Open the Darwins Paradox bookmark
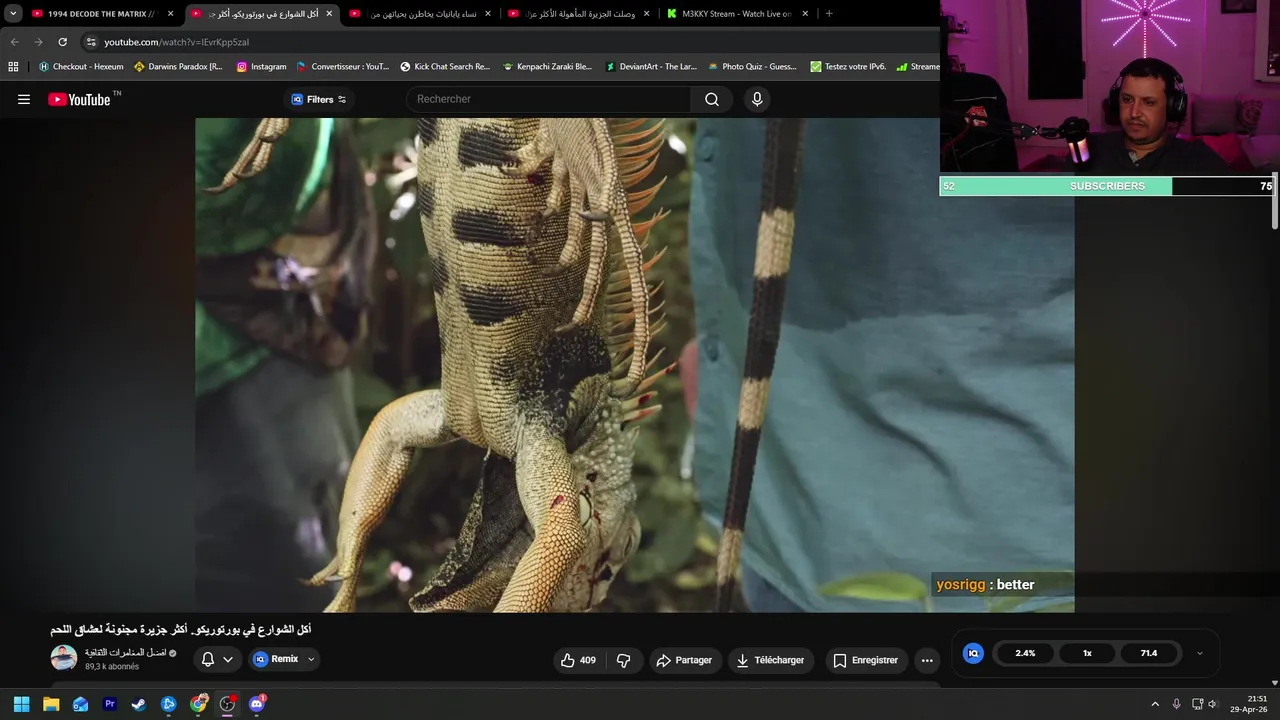This screenshot has height=720, width=1280. 178,67
